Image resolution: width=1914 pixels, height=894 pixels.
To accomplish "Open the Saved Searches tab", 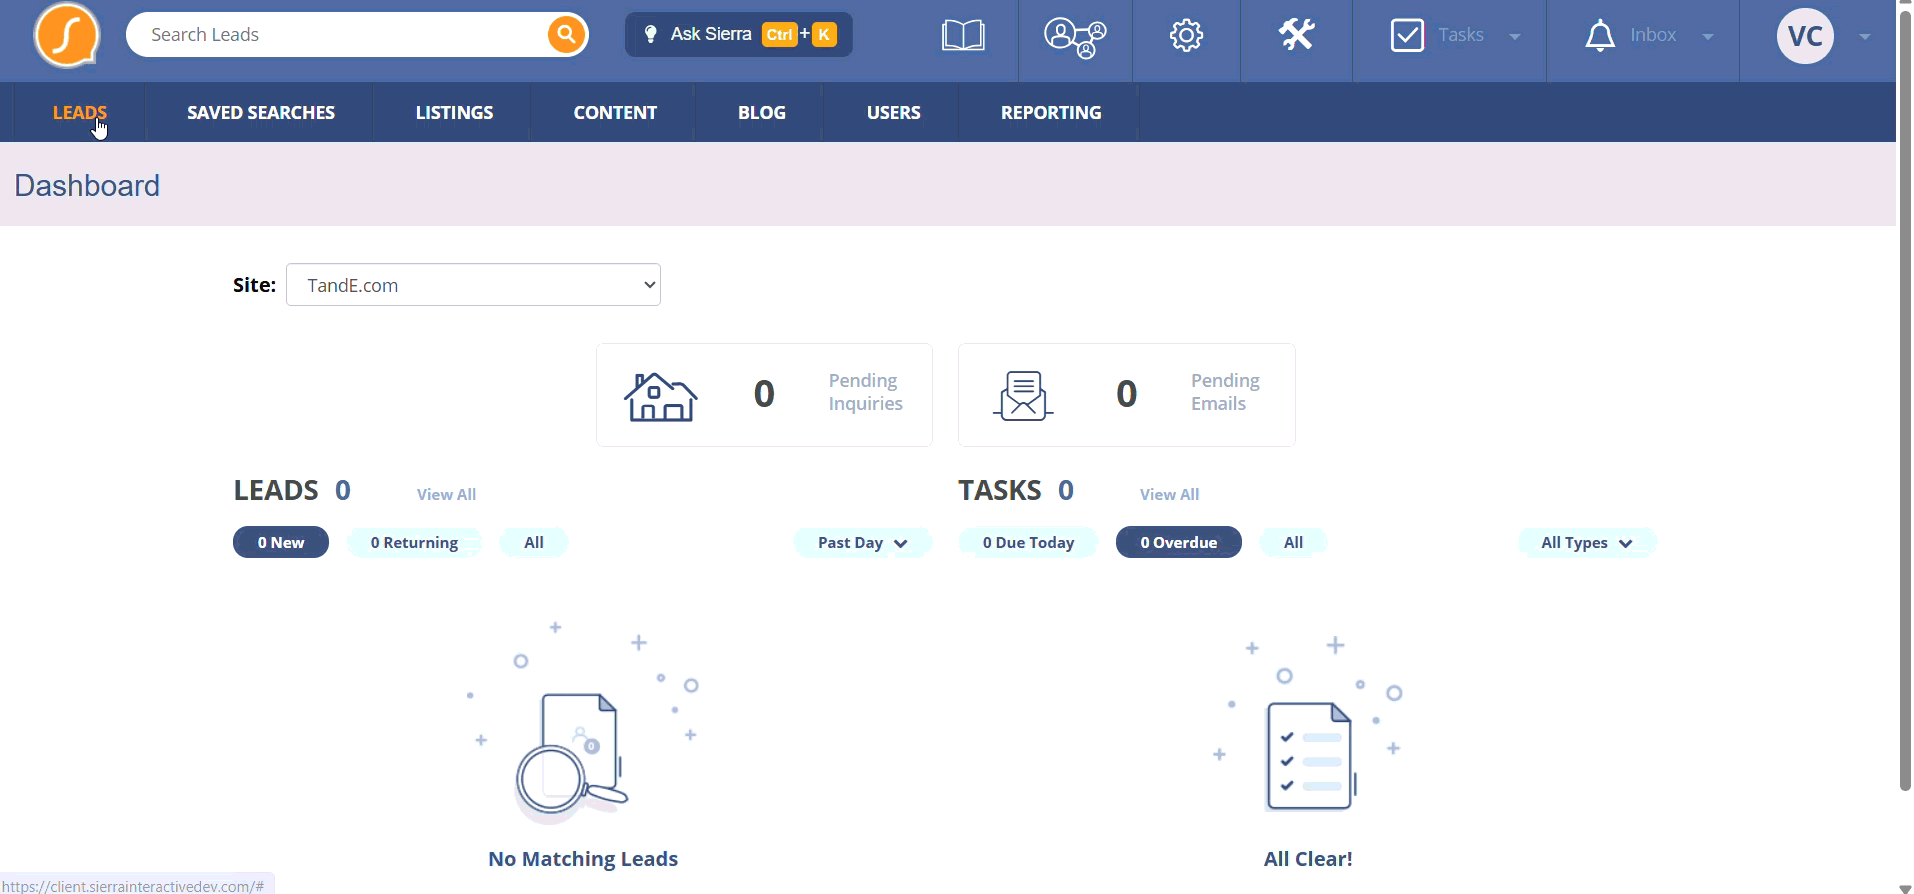I will (261, 113).
